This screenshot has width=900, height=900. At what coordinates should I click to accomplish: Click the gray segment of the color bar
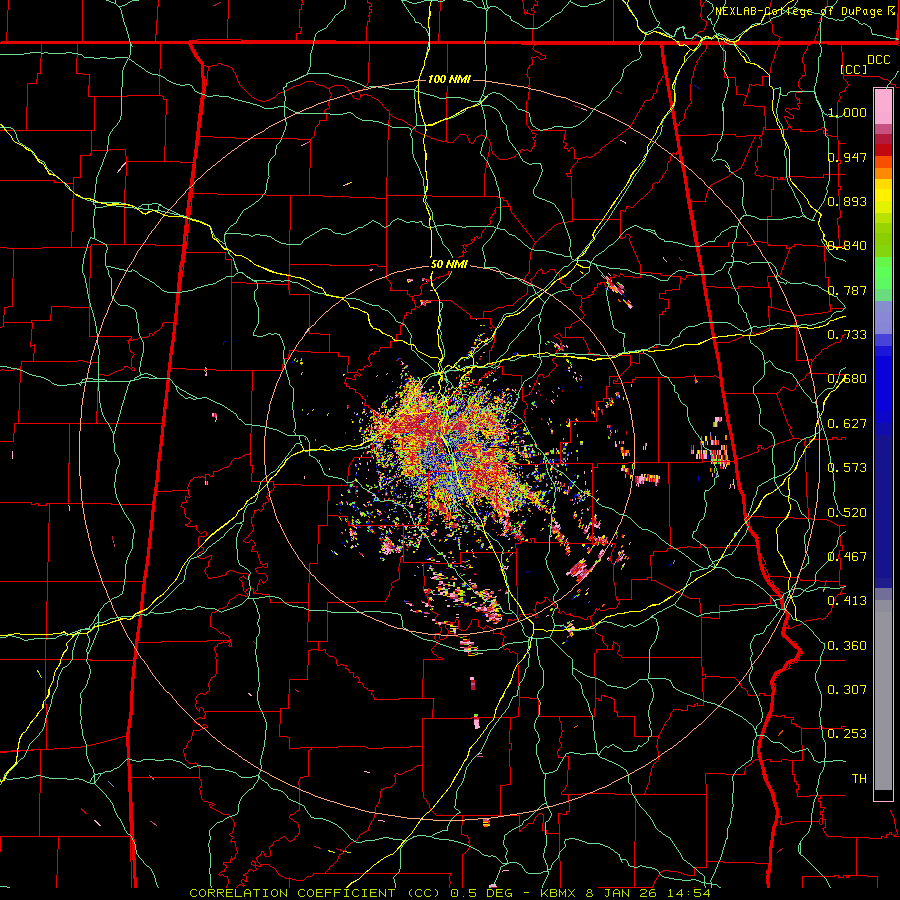pyautogui.click(x=883, y=695)
